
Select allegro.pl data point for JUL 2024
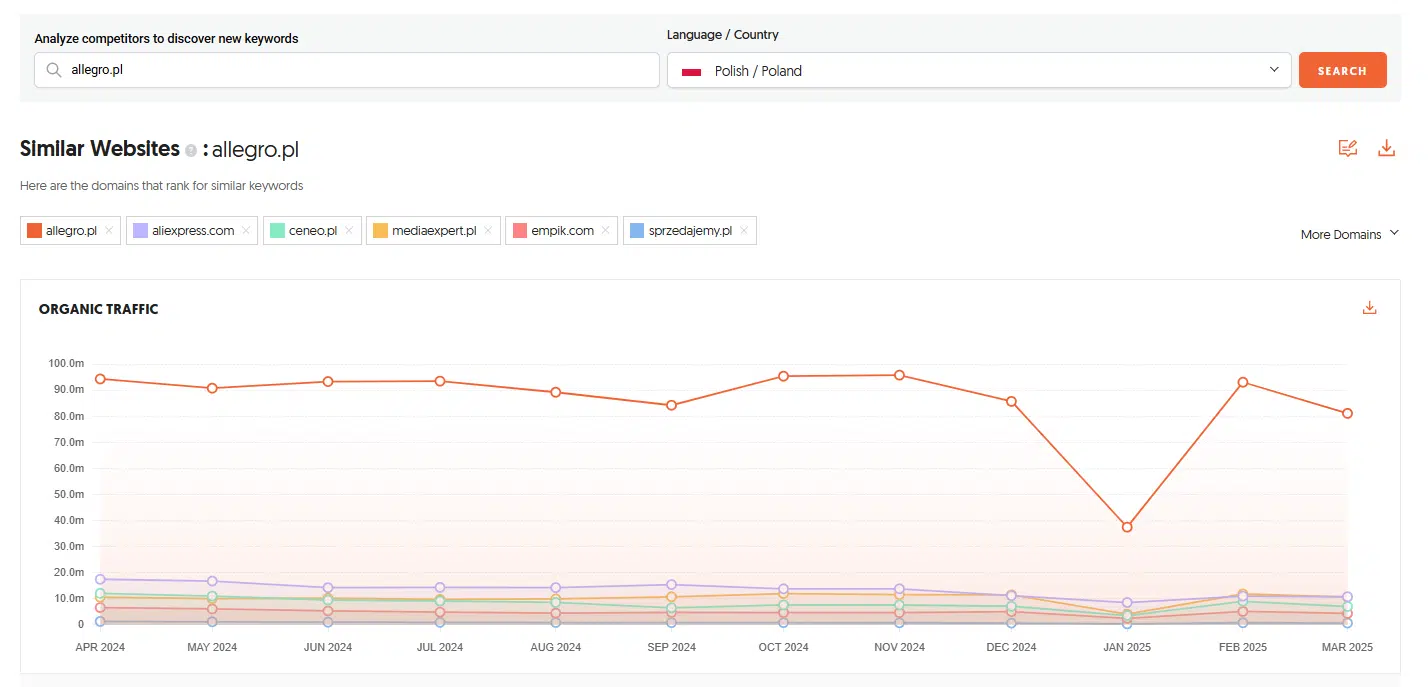[439, 381]
